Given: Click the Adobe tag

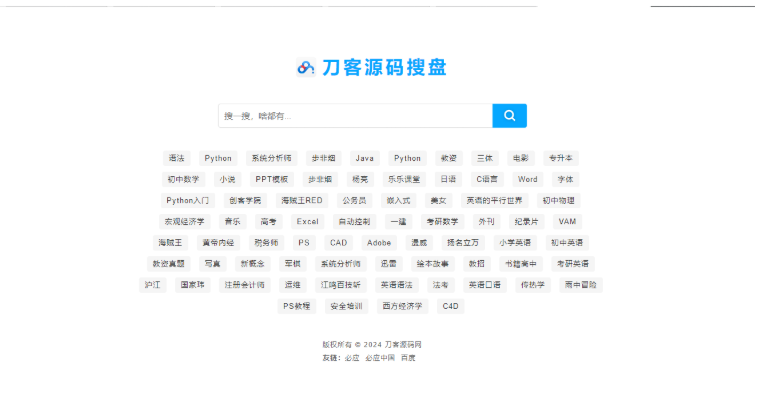Looking at the screenshot, I should [379, 243].
